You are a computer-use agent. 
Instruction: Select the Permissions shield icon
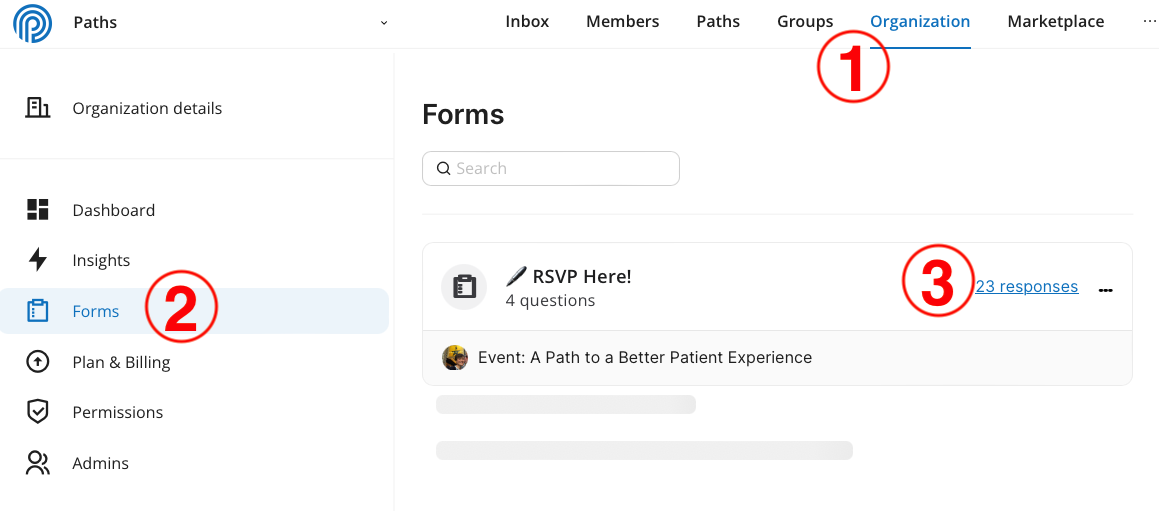[37, 411]
